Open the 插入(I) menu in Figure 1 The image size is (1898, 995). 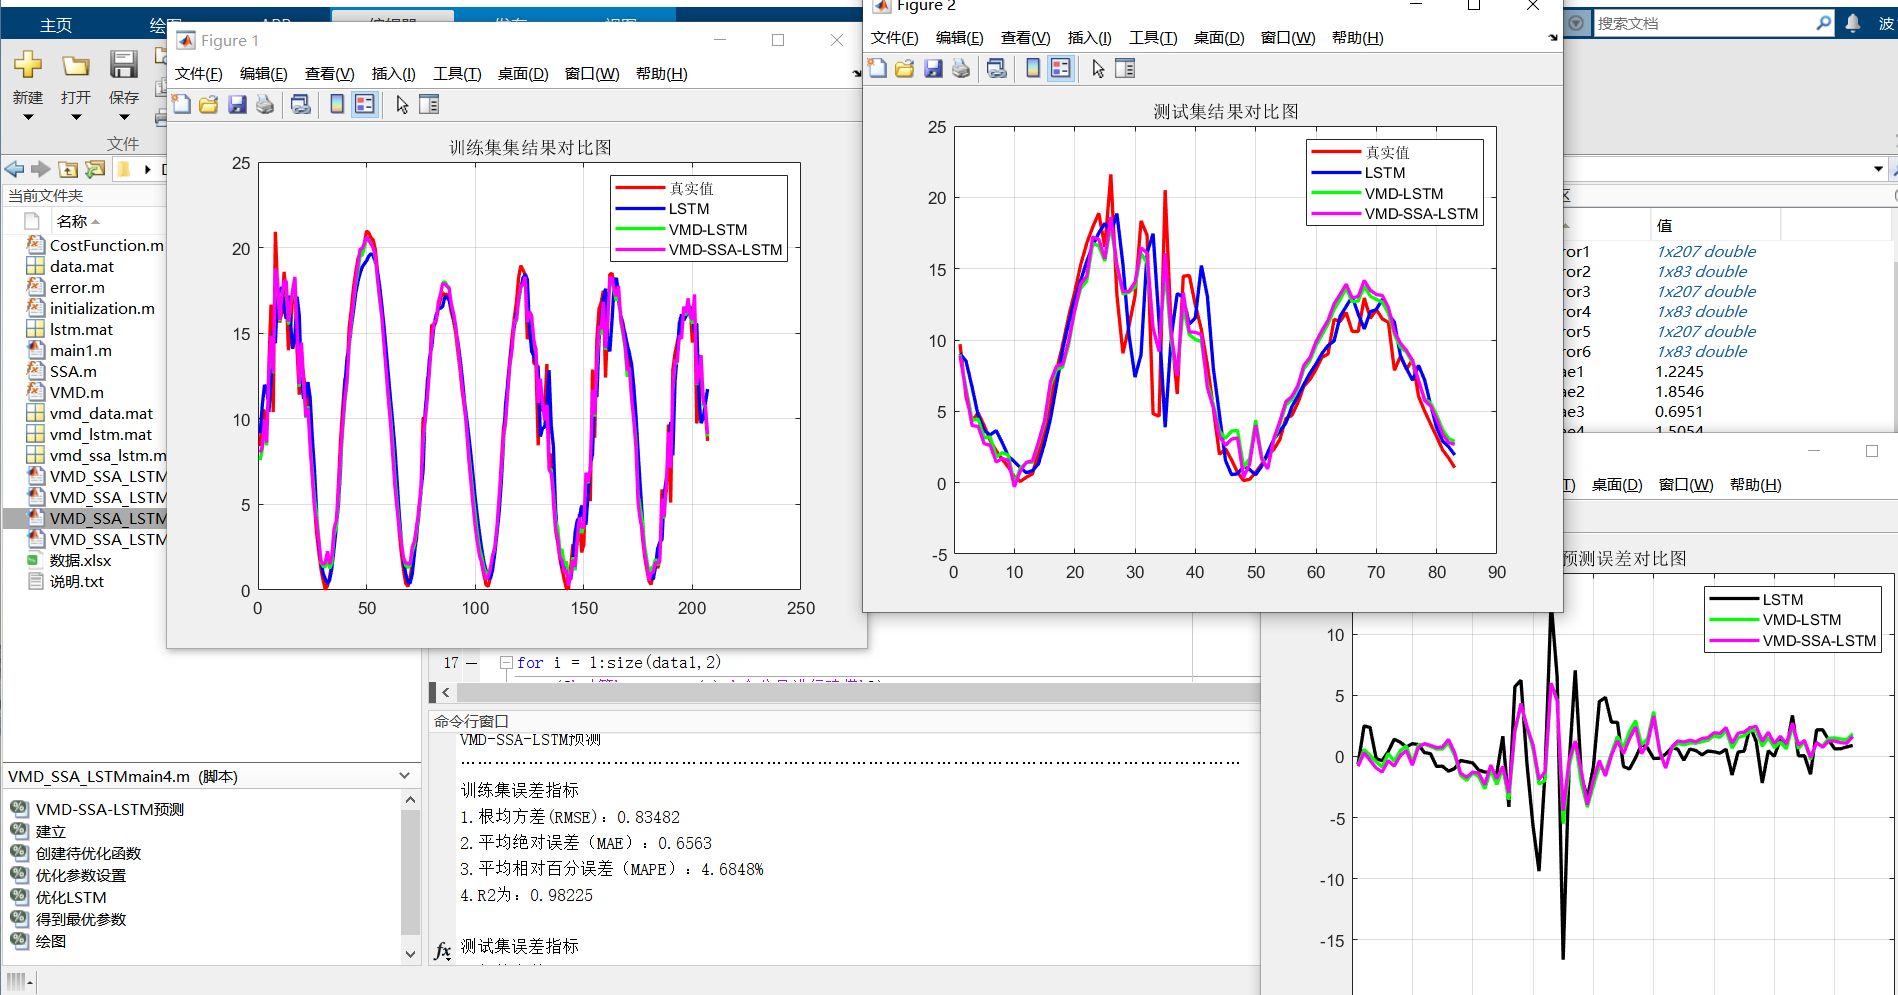coord(393,73)
